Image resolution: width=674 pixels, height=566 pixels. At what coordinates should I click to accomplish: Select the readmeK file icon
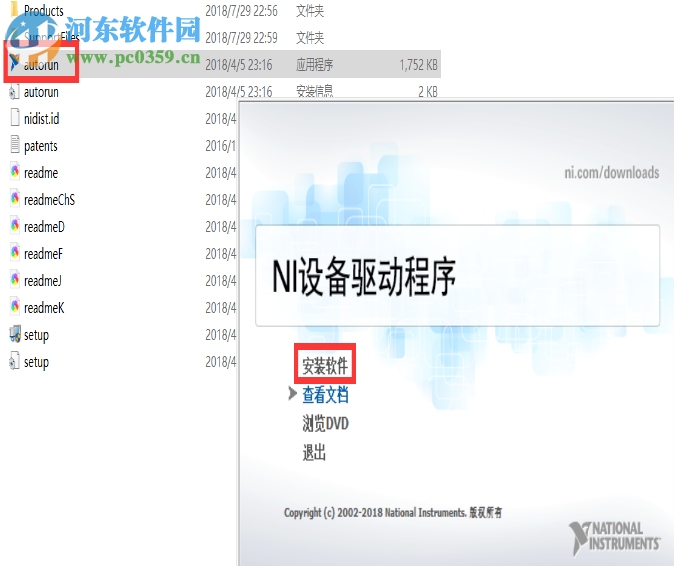pos(15,307)
